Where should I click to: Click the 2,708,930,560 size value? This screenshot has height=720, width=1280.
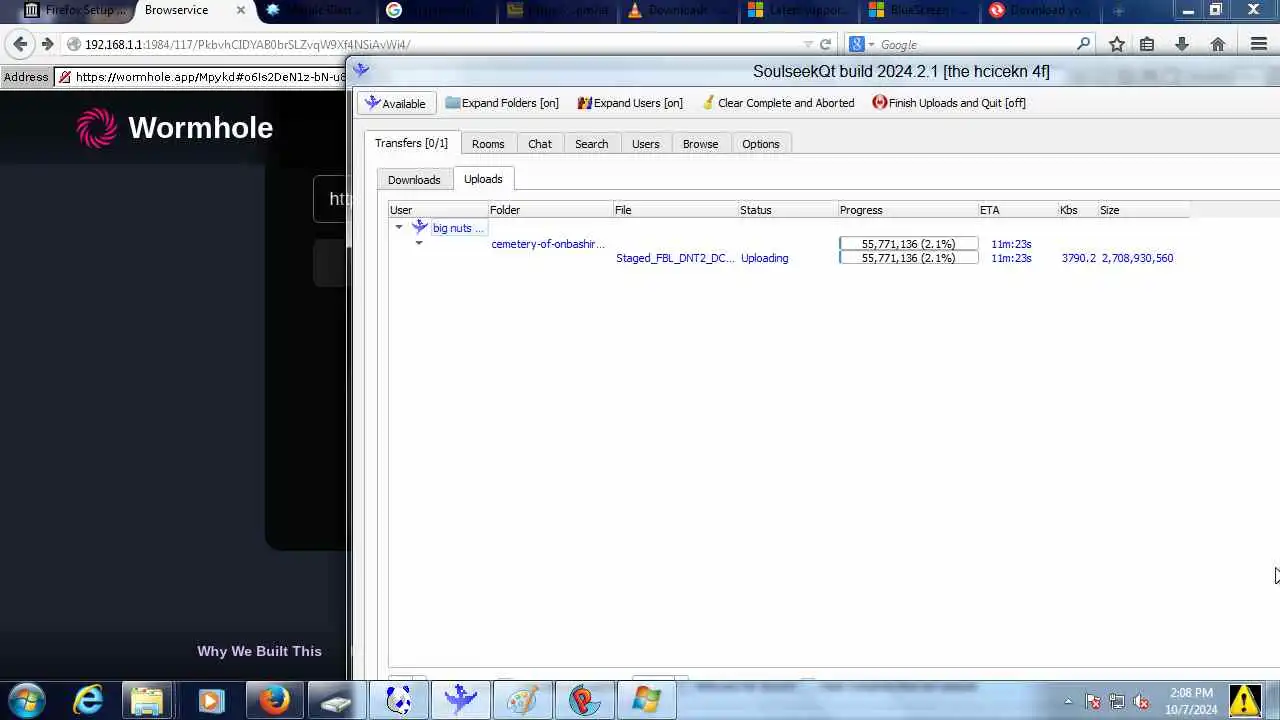(1137, 258)
